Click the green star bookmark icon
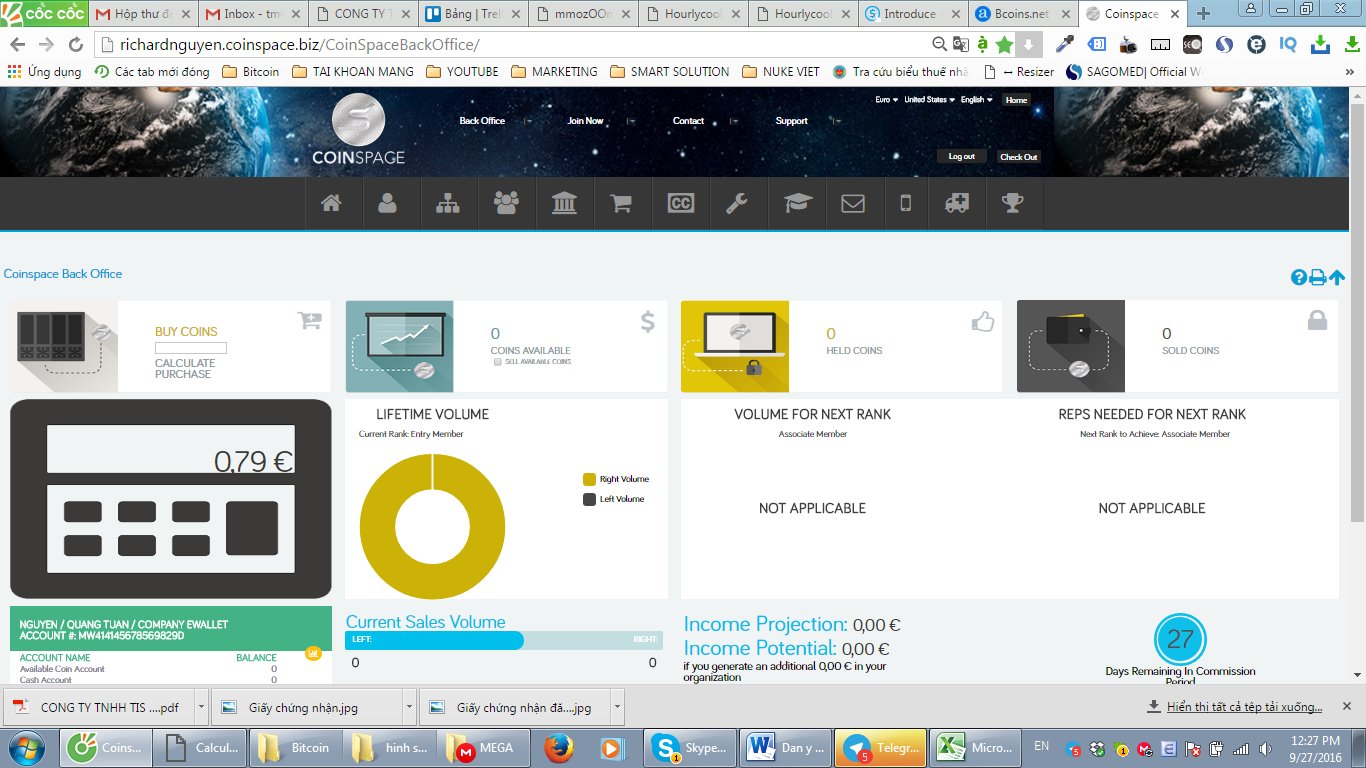This screenshot has height=768, width=1366. [1004, 44]
